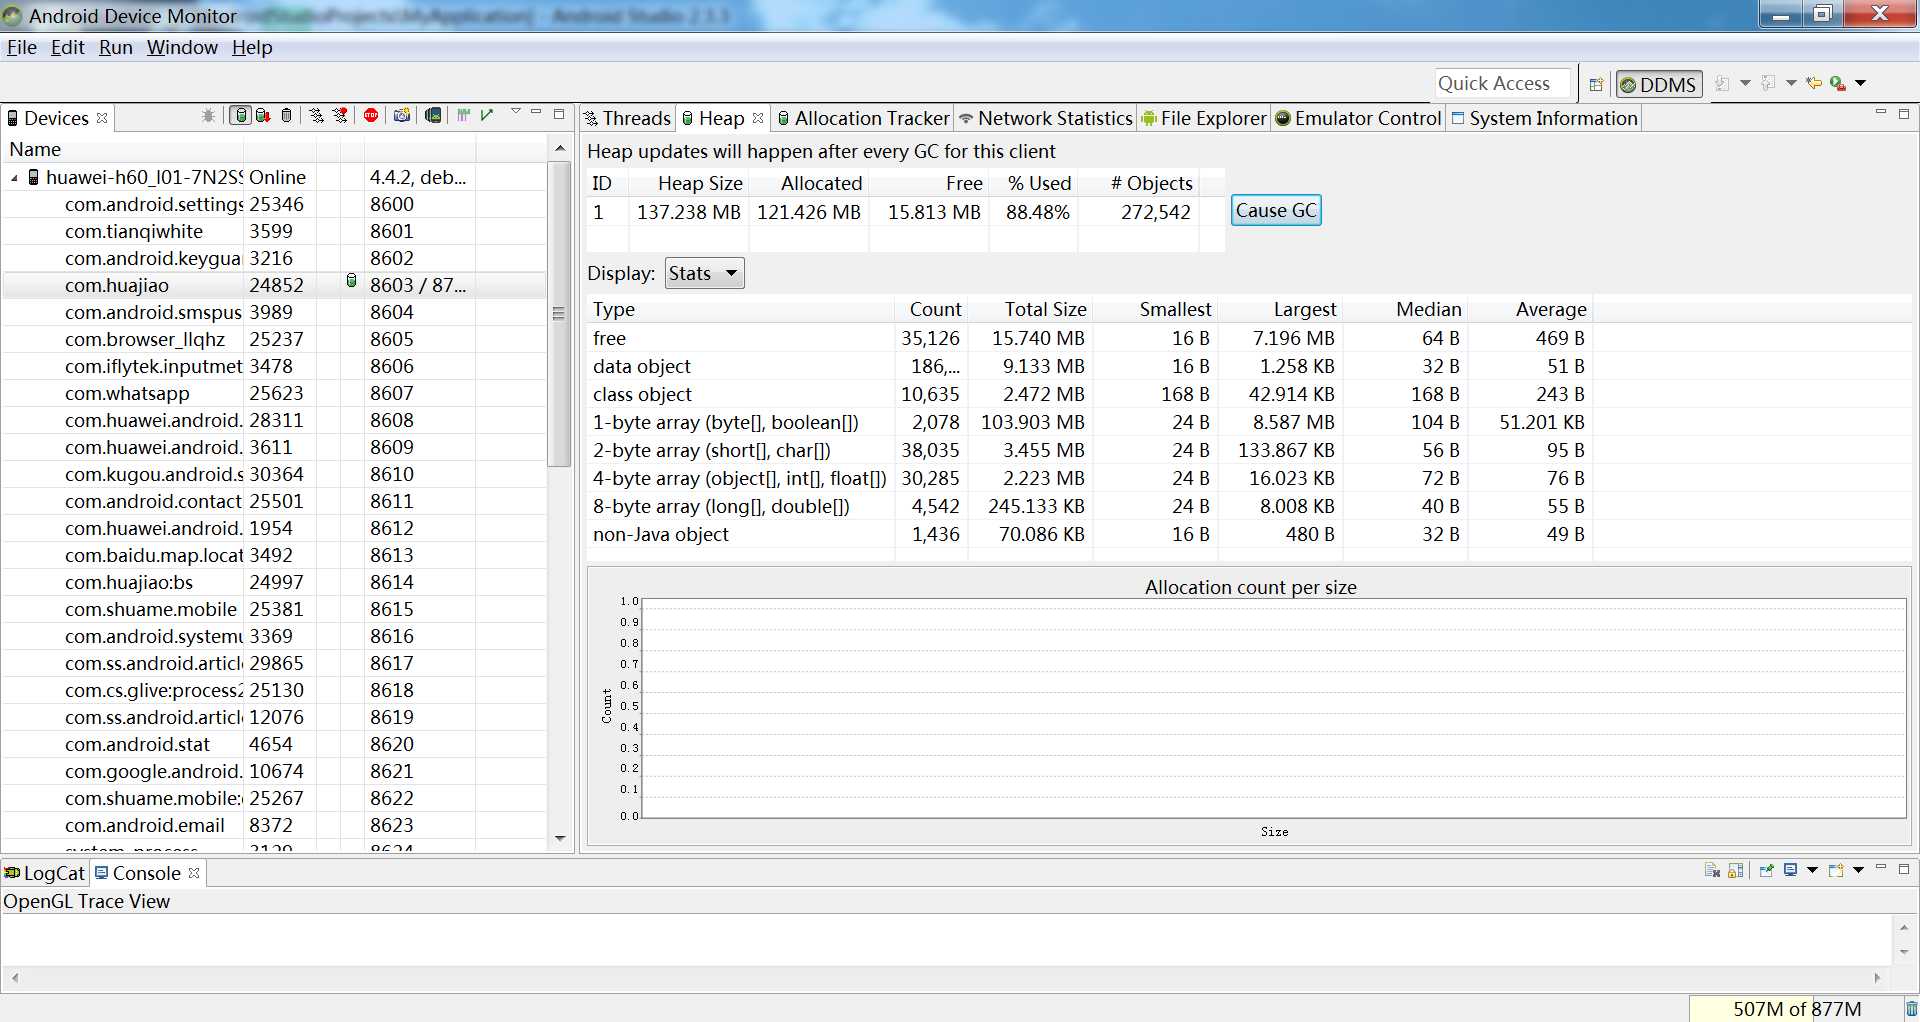The width and height of the screenshot is (1920, 1022).
Task: Toggle Pin Console icon
Action: (1766, 870)
